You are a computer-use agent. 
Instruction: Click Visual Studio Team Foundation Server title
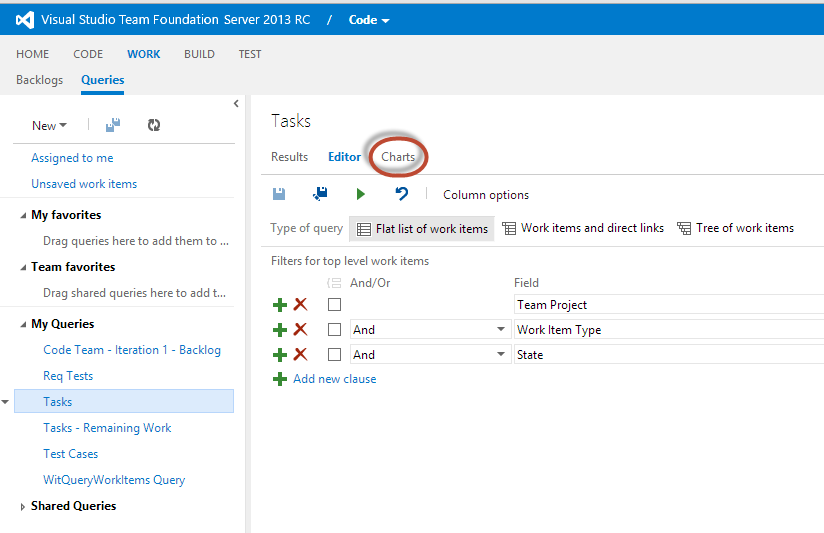pyautogui.click(x=176, y=20)
